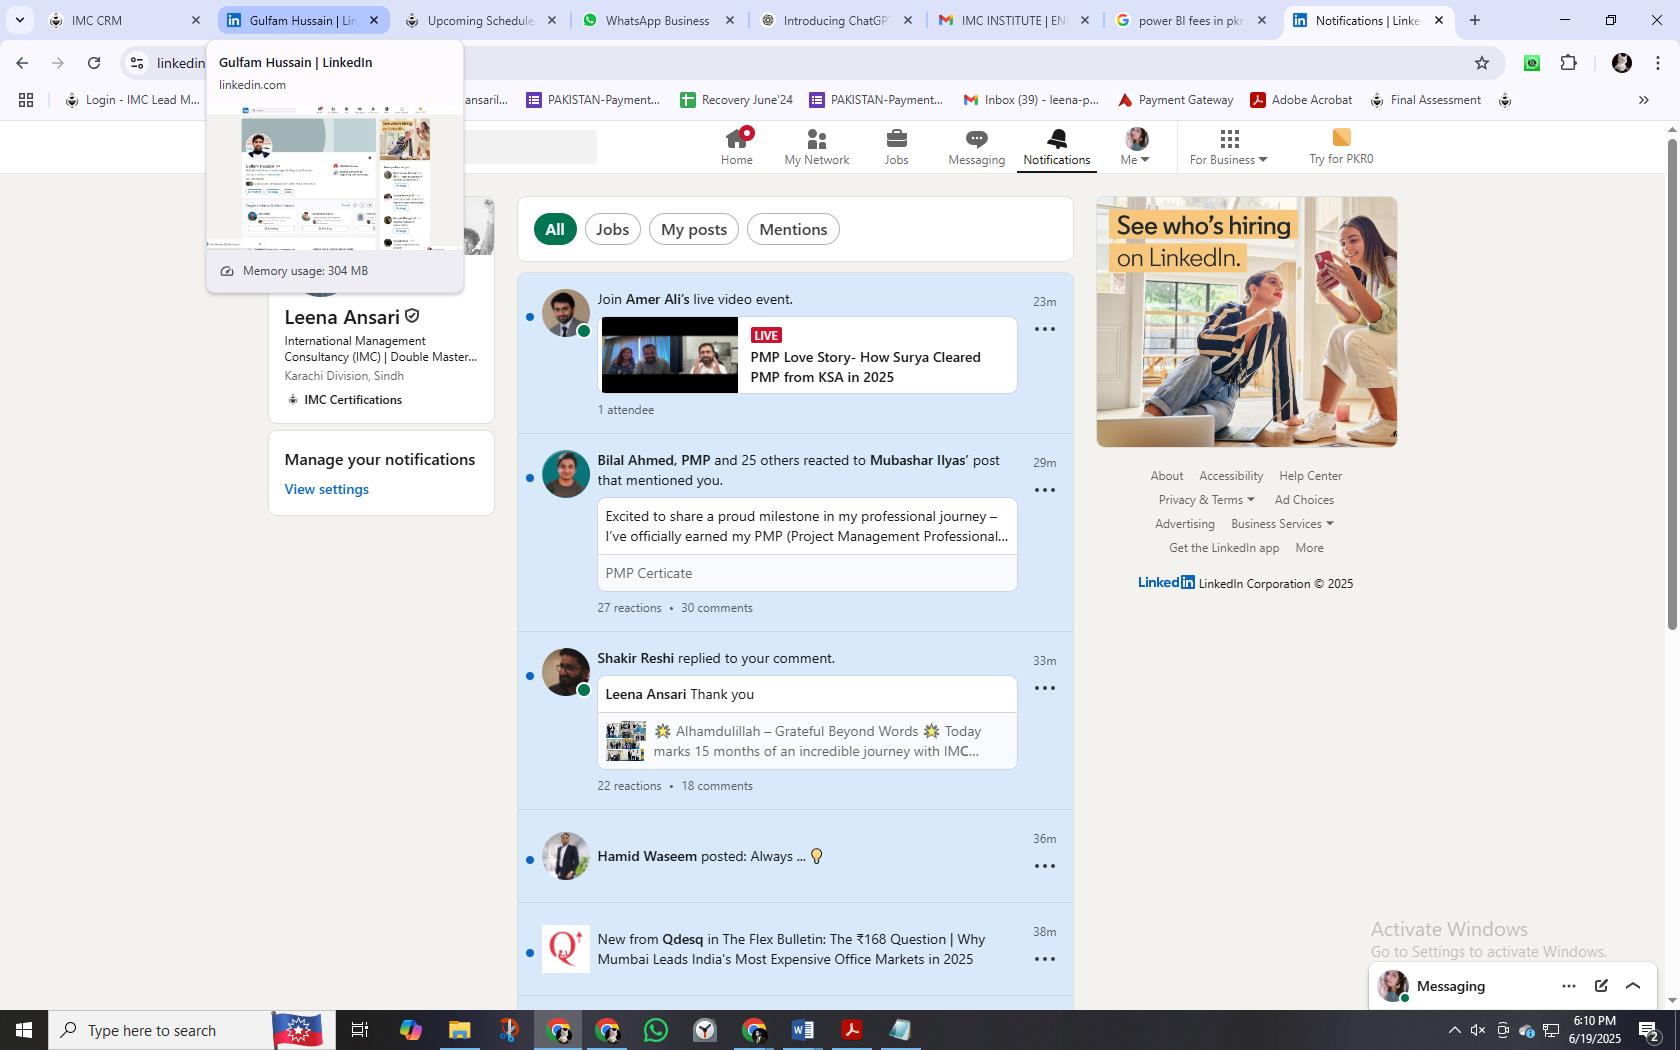Click IMC Certifications link
The image size is (1680, 1050).
pos(352,399)
